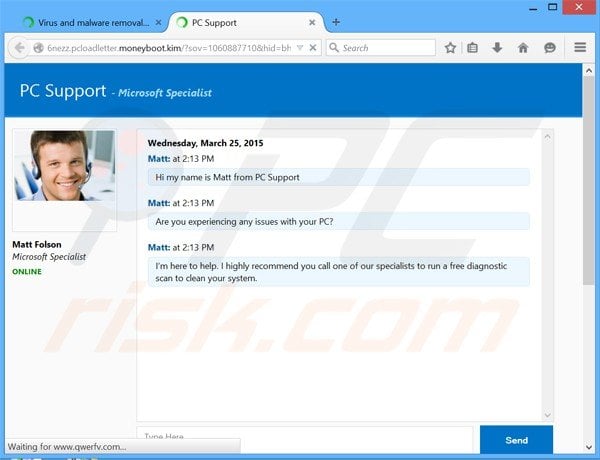Minimize the browser window

[x=533, y=8]
